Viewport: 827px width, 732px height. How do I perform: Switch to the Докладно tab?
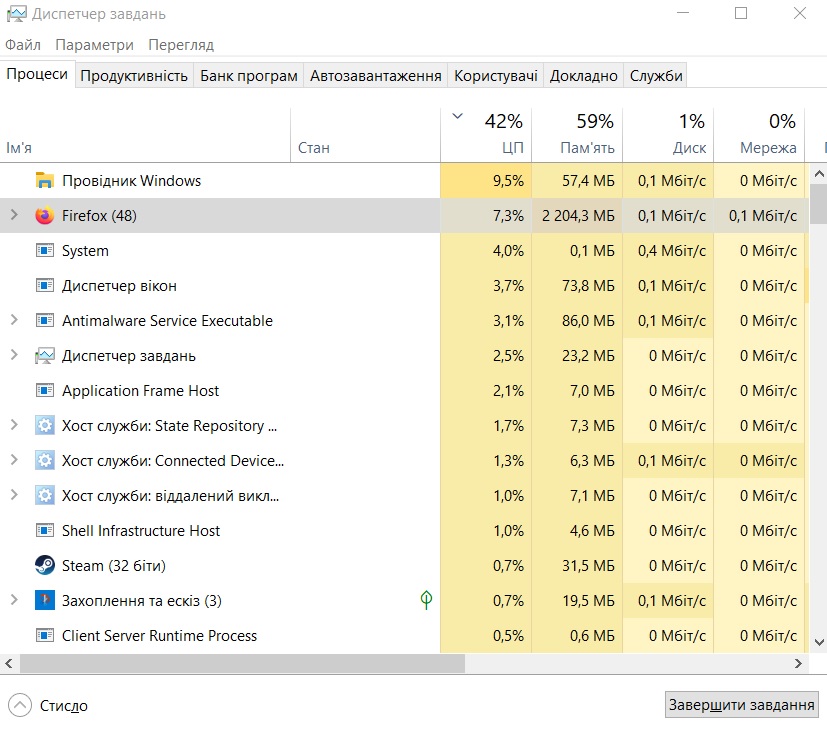tap(583, 76)
